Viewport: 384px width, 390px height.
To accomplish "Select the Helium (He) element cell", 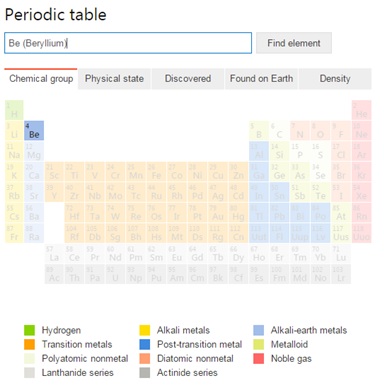I will pos(362,110).
